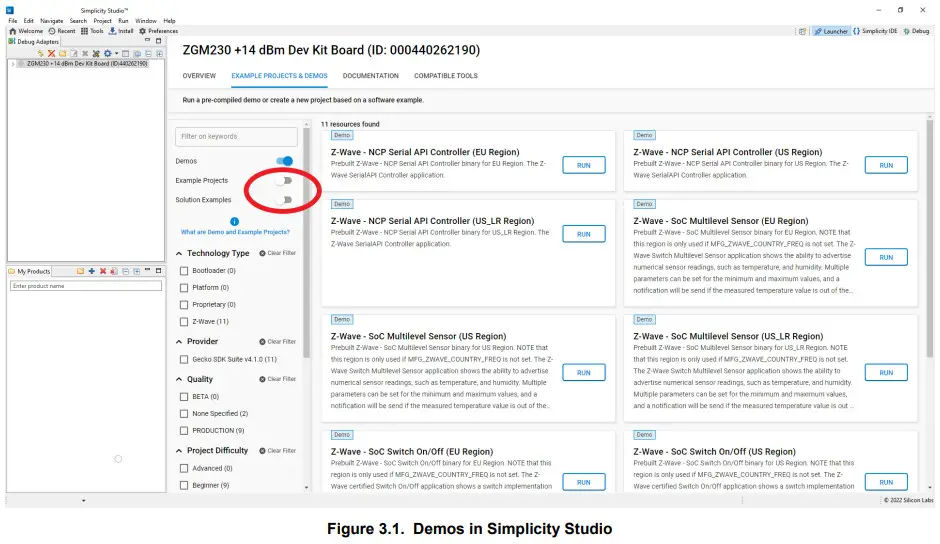940x544 pixels.
Task: Click the Install download toolbar item
Action: [120, 31]
